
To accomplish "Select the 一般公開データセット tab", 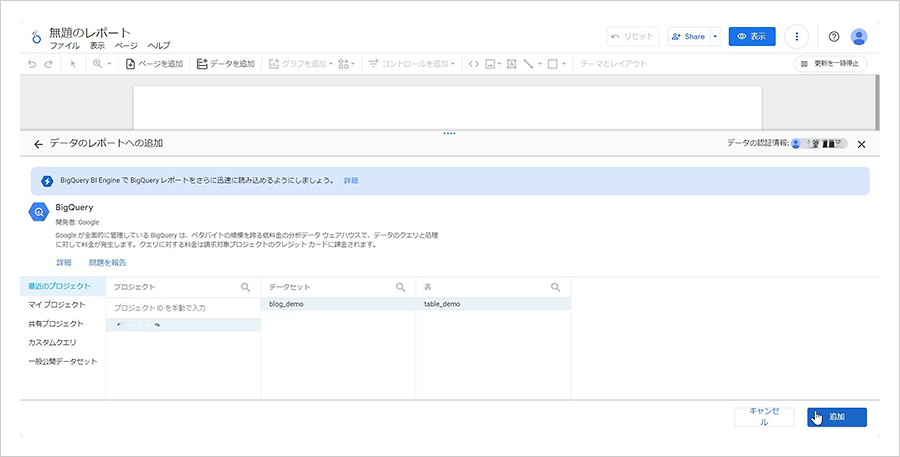I will [x=63, y=361].
